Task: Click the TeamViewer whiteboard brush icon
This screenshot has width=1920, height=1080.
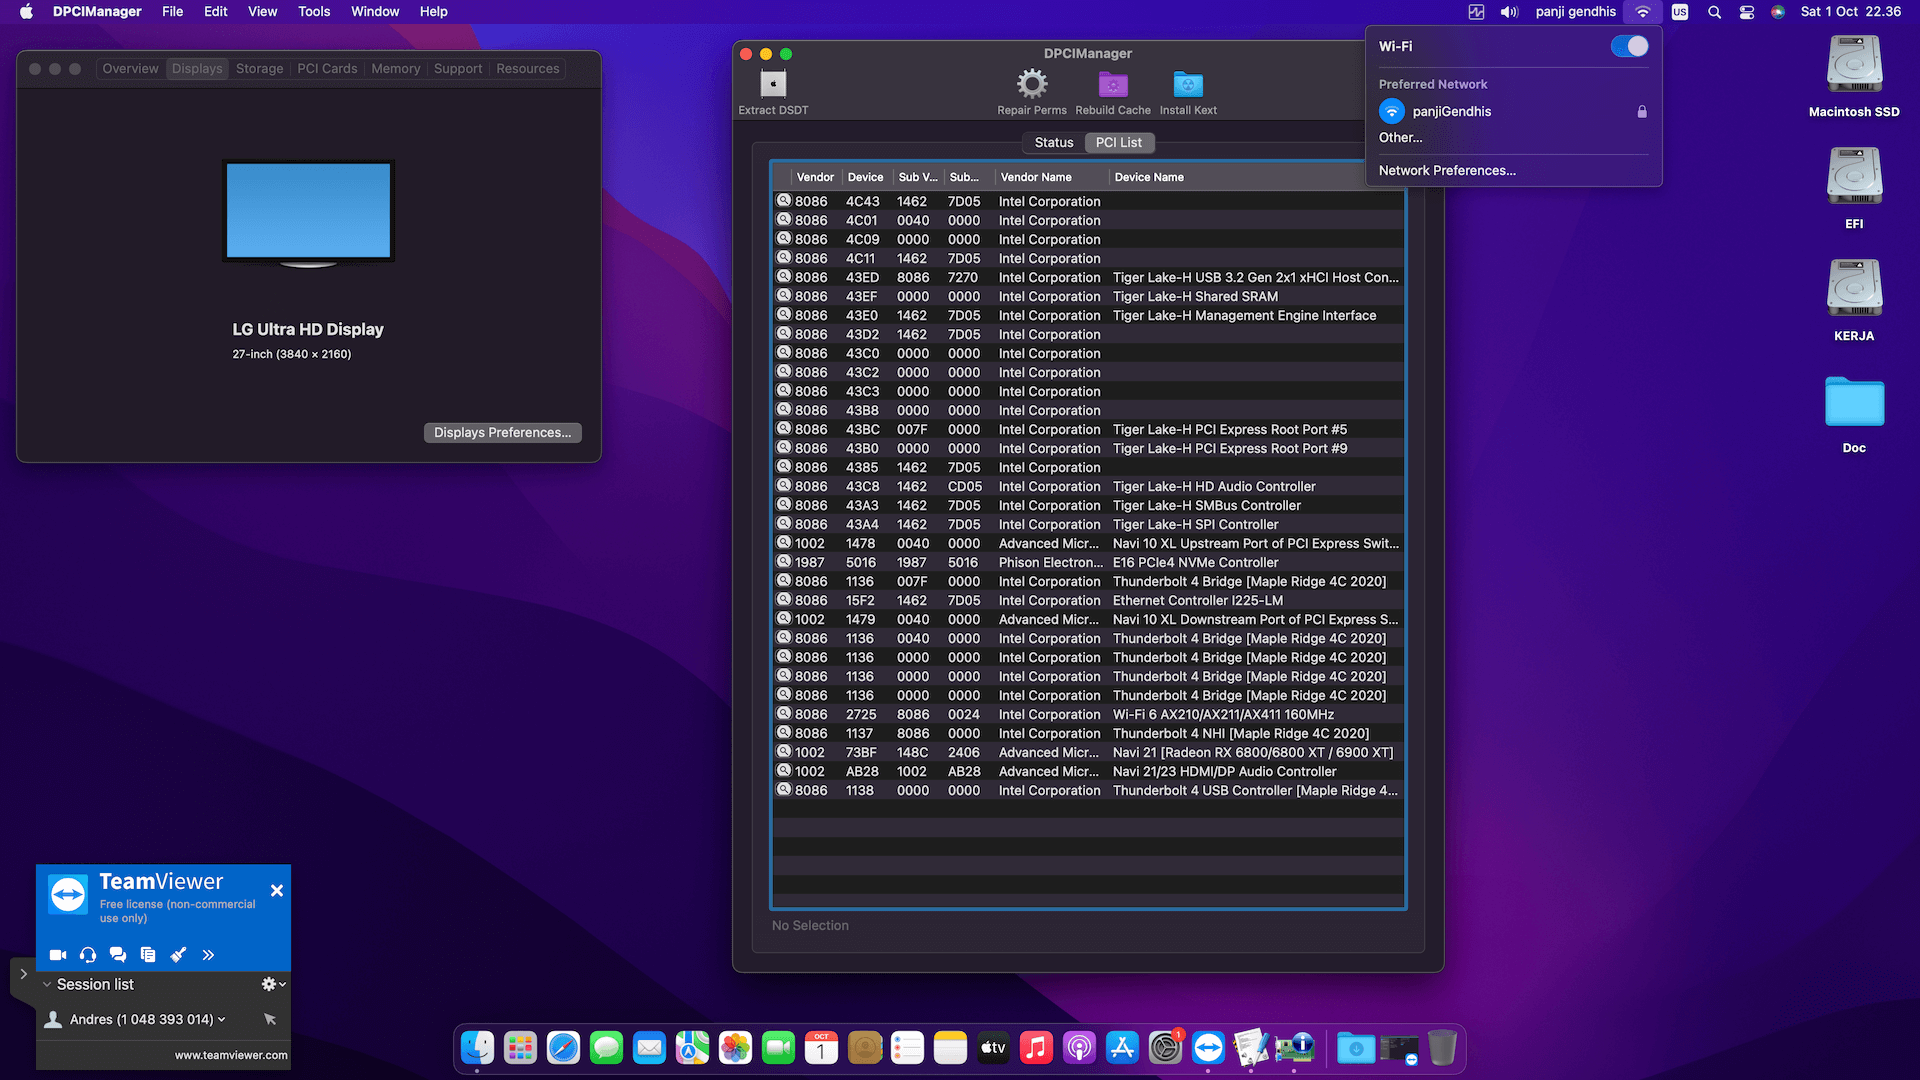Action: 178,955
